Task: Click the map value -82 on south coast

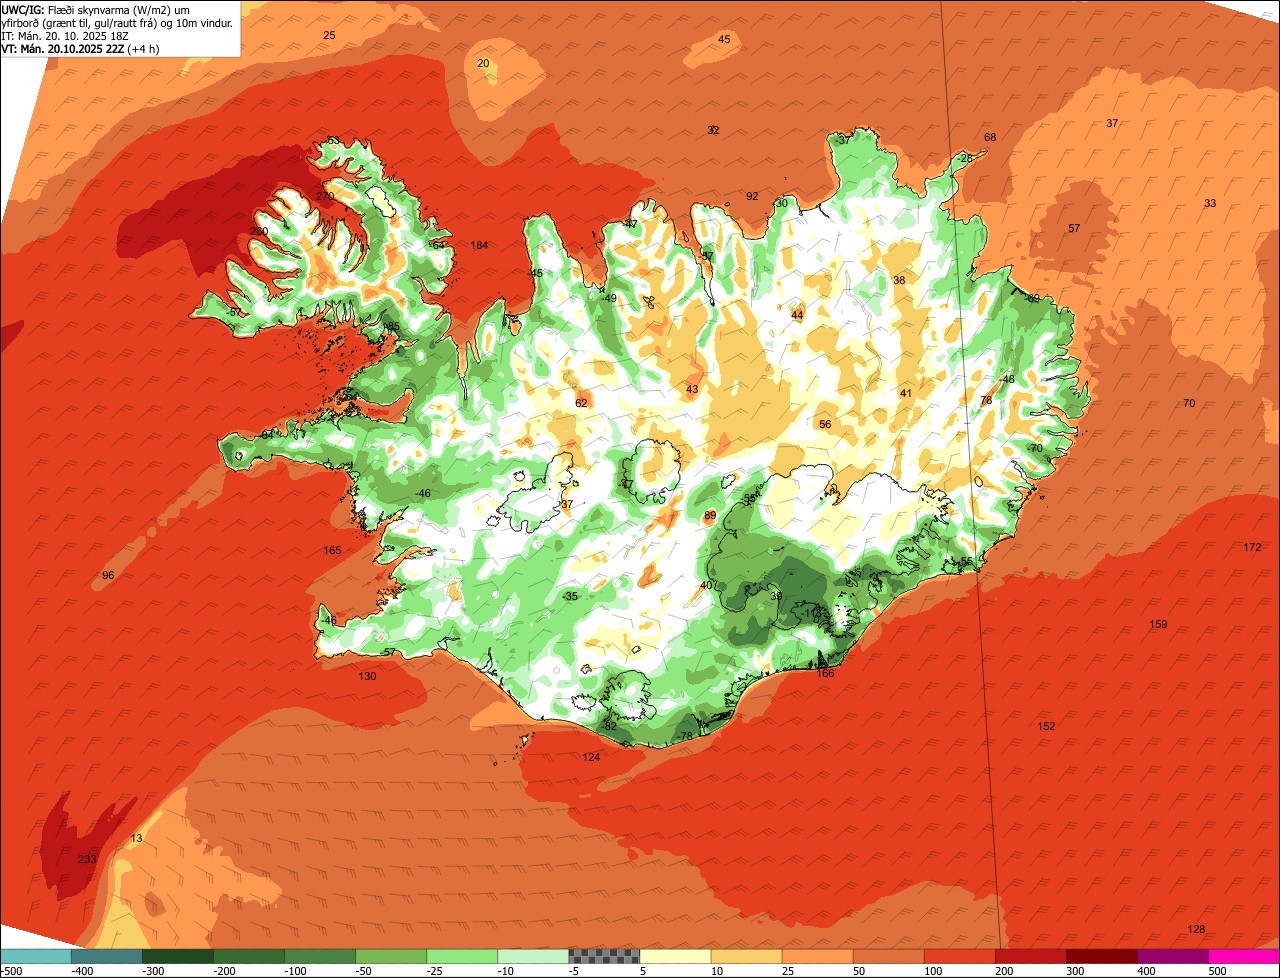Action: click(x=609, y=726)
